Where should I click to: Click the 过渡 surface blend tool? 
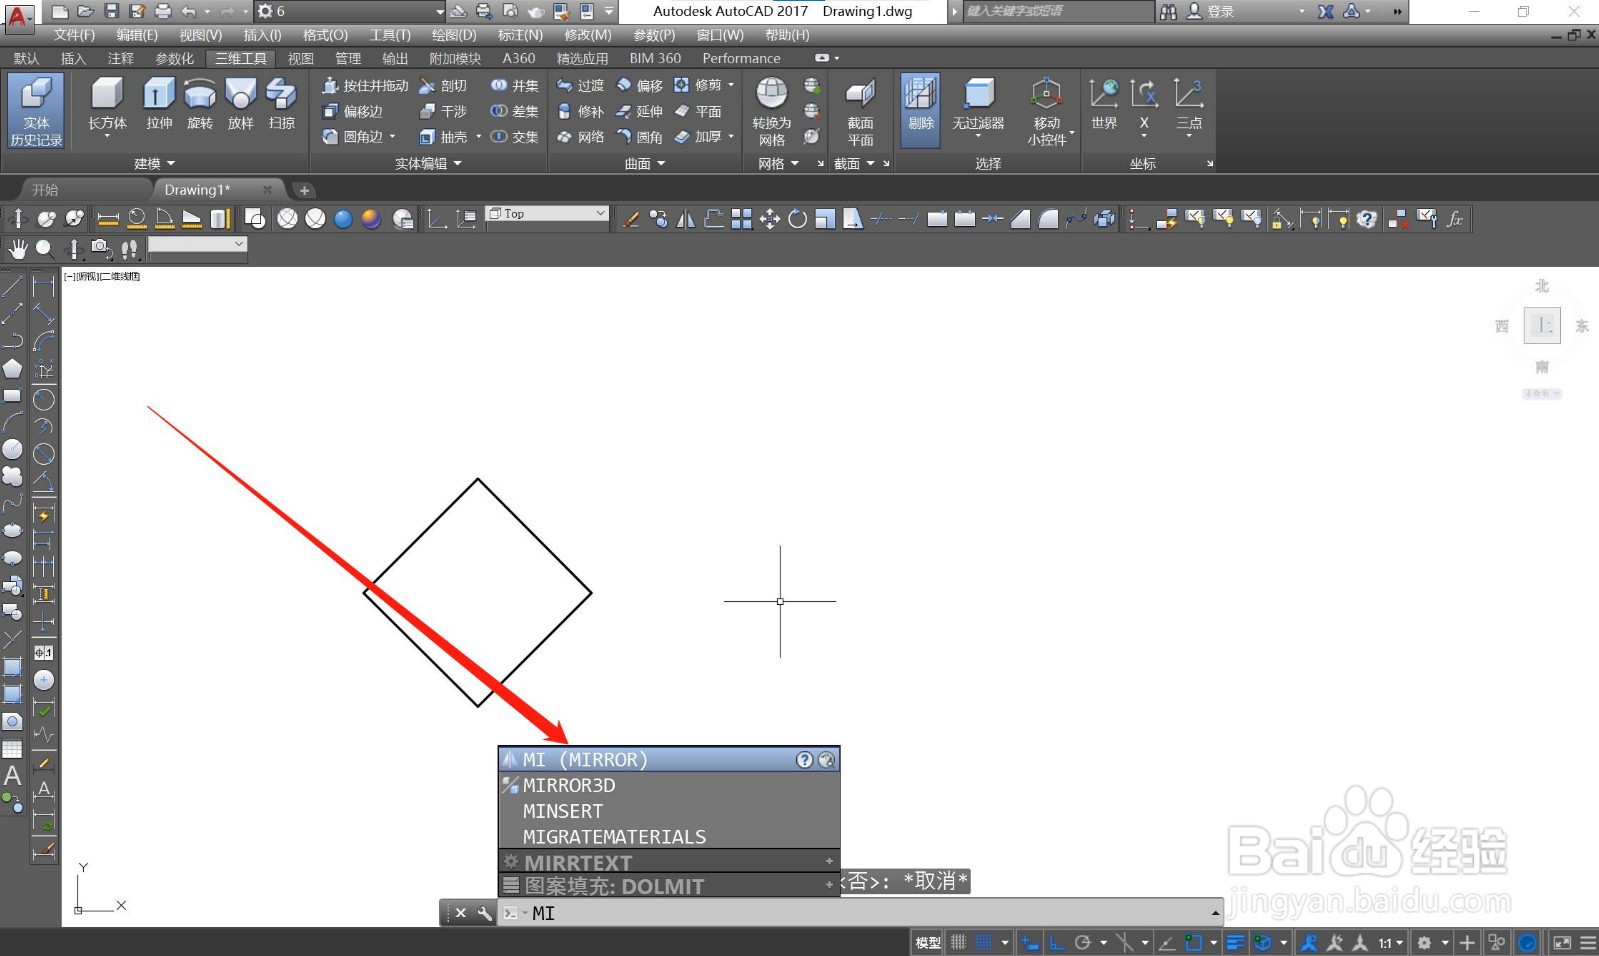coord(581,86)
